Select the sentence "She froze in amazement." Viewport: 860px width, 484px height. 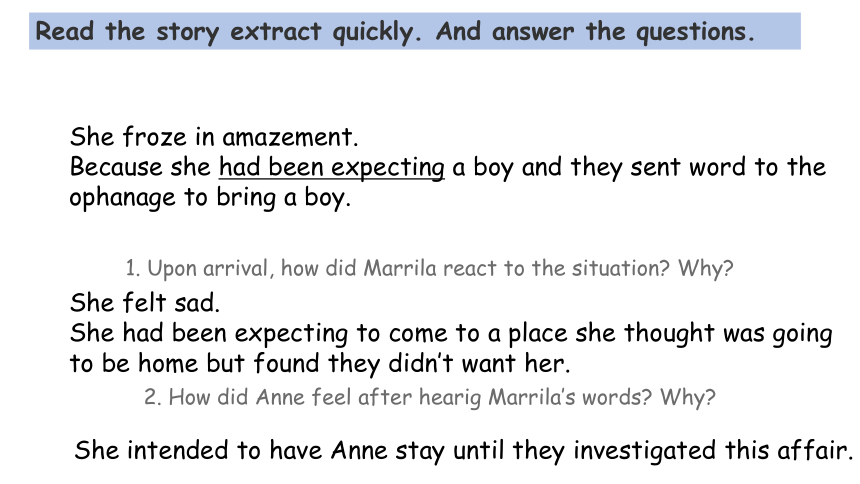(214, 137)
